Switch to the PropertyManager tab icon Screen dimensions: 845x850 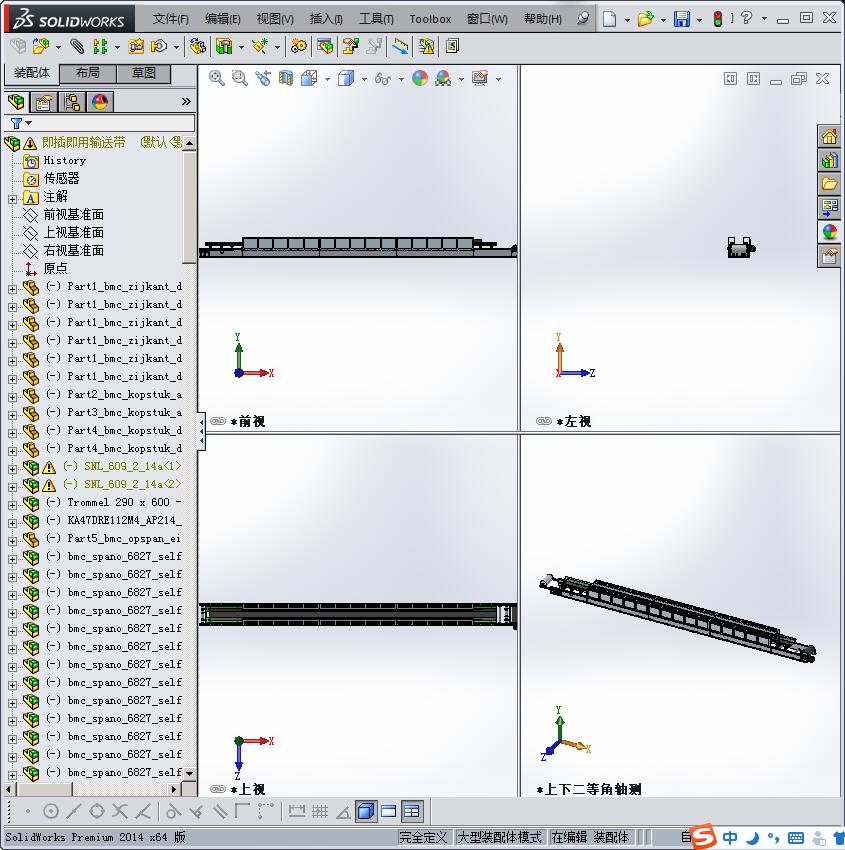(44, 102)
